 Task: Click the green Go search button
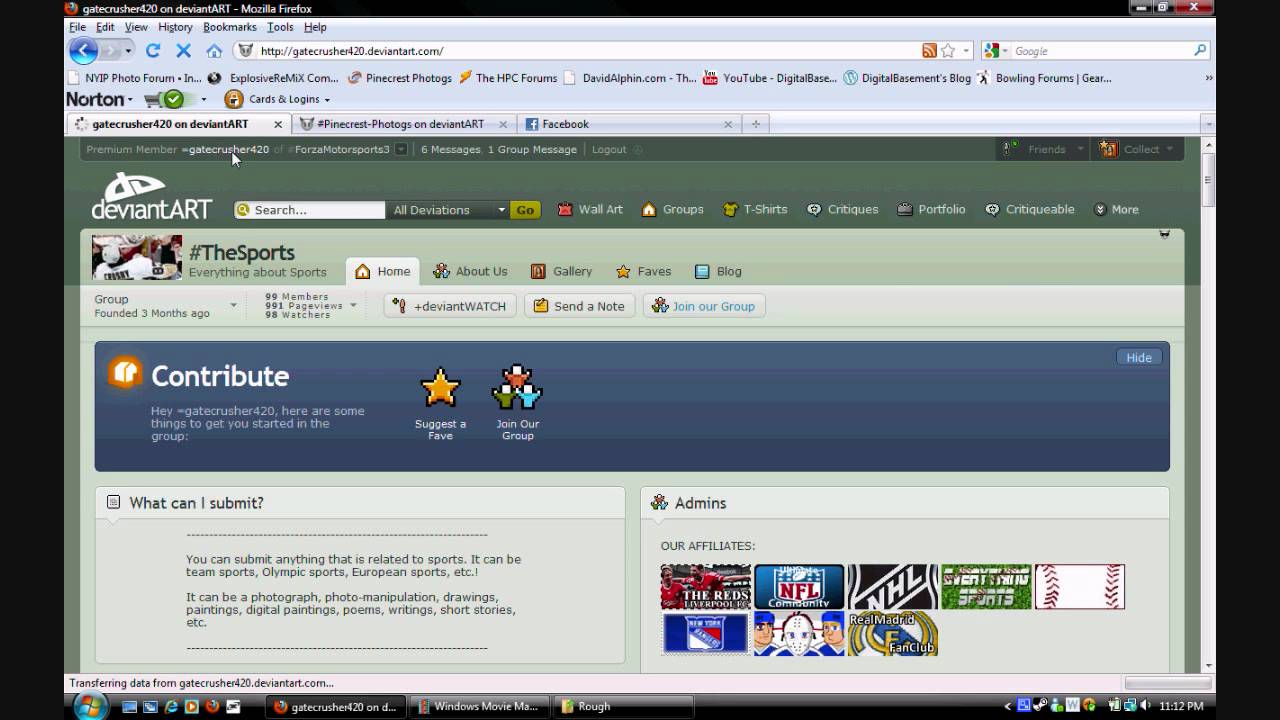525,210
